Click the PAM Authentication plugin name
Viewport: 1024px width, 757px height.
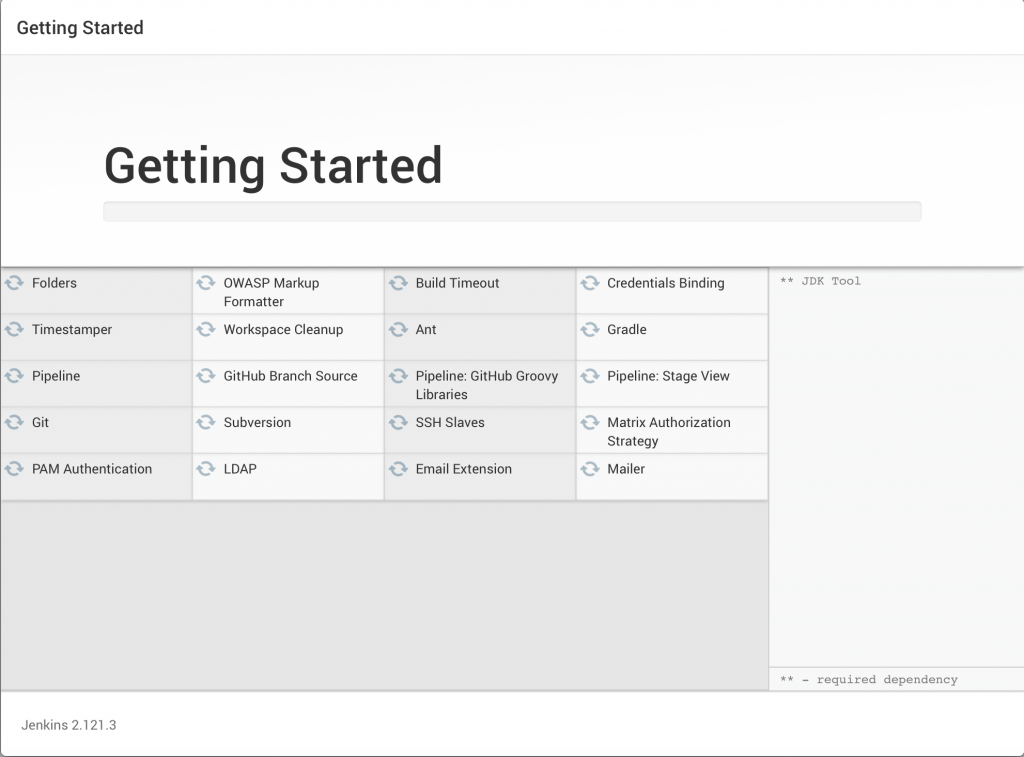click(92, 469)
